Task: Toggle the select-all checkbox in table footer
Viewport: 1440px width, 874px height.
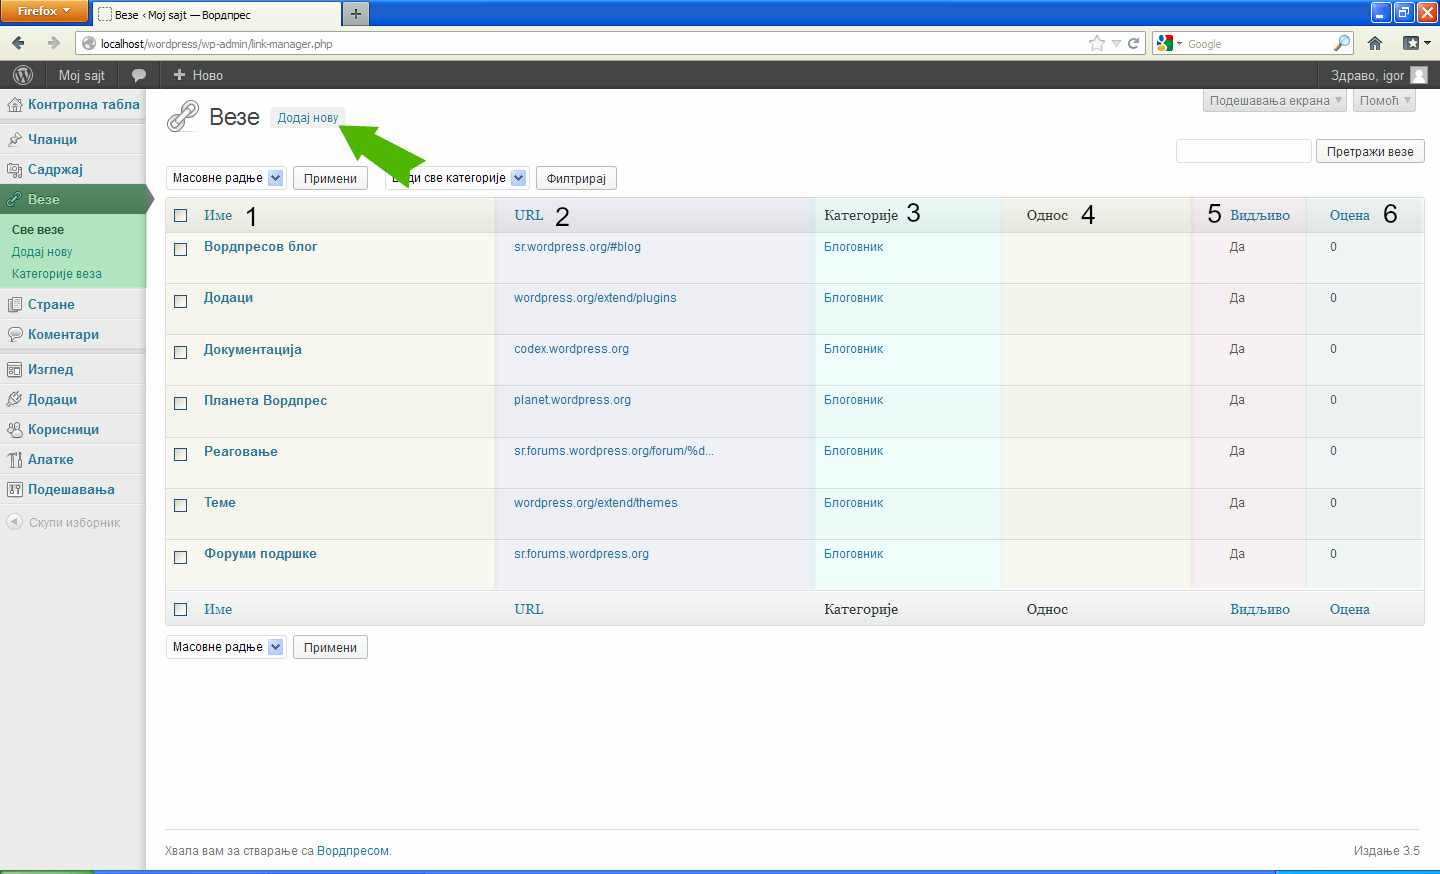Action: click(181, 609)
